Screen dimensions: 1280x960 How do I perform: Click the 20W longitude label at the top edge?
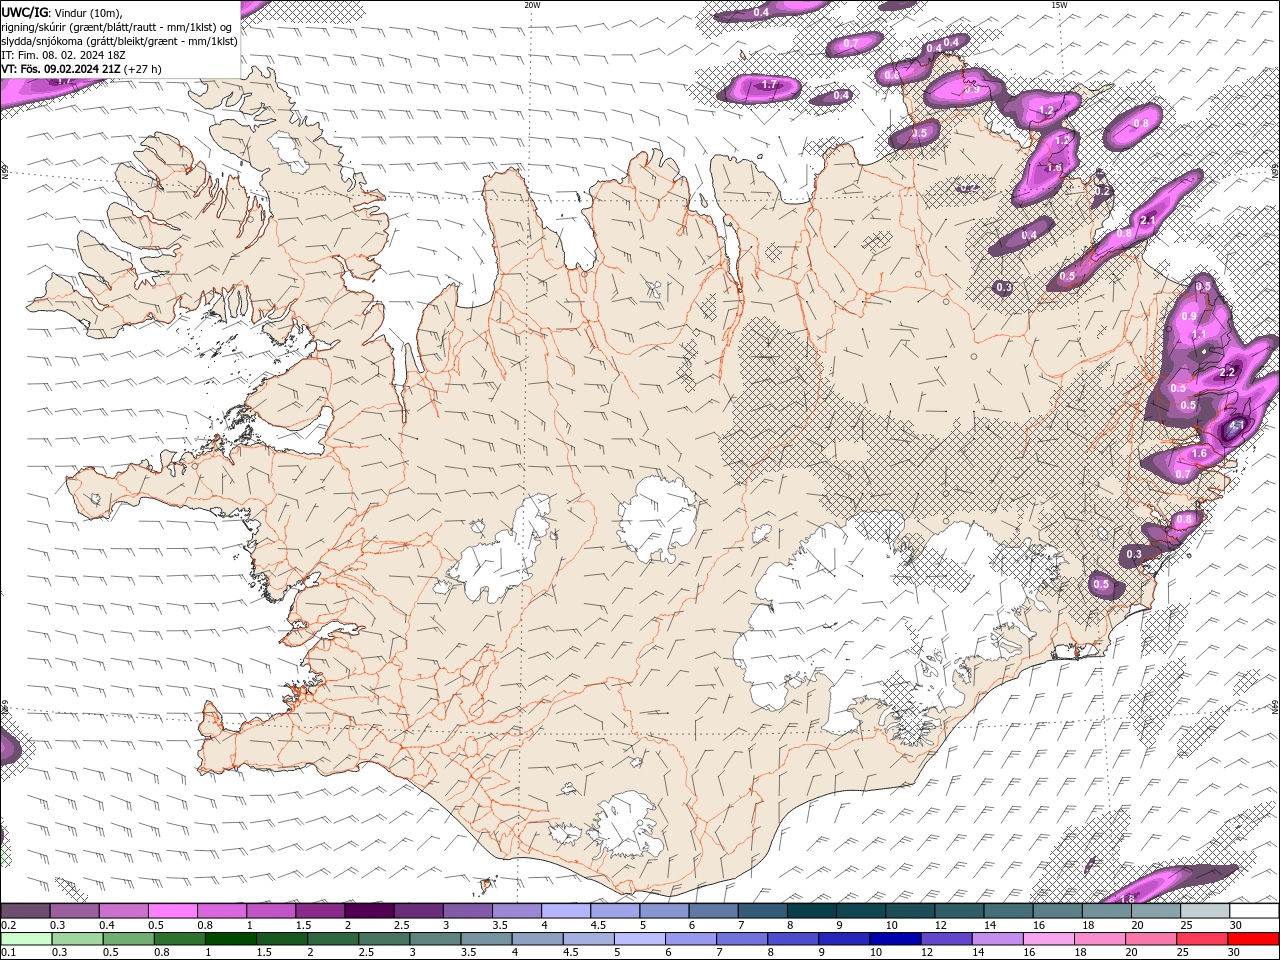pos(532,5)
